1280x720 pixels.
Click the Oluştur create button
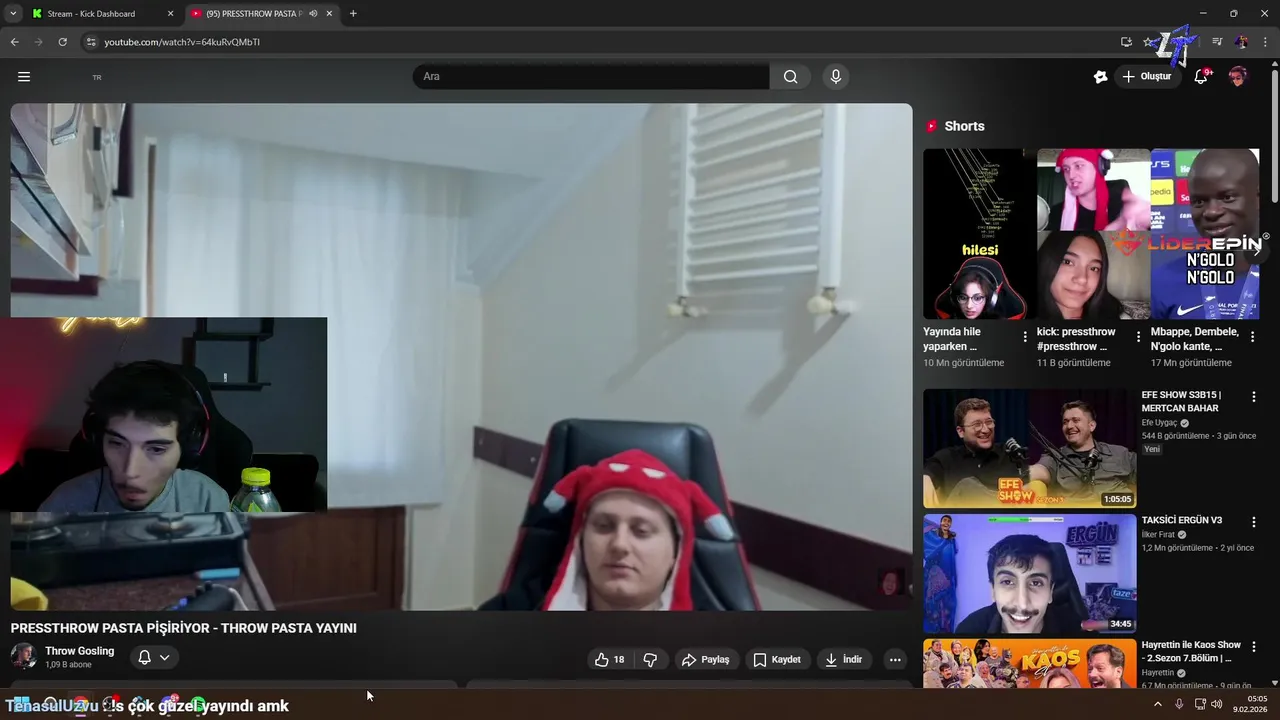pos(1147,77)
